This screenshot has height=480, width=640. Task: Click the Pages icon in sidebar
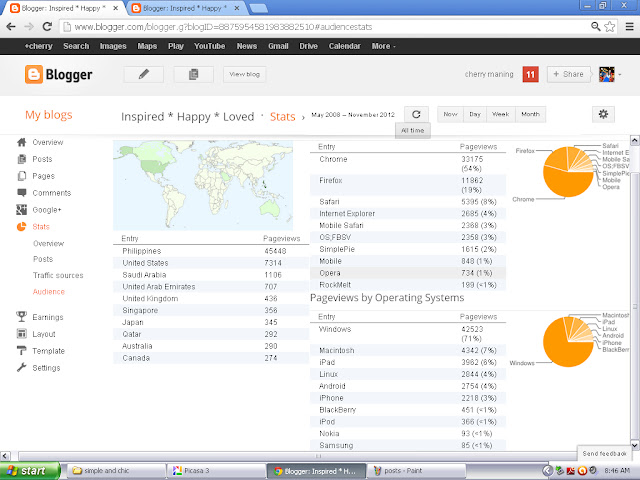coord(22,176)
